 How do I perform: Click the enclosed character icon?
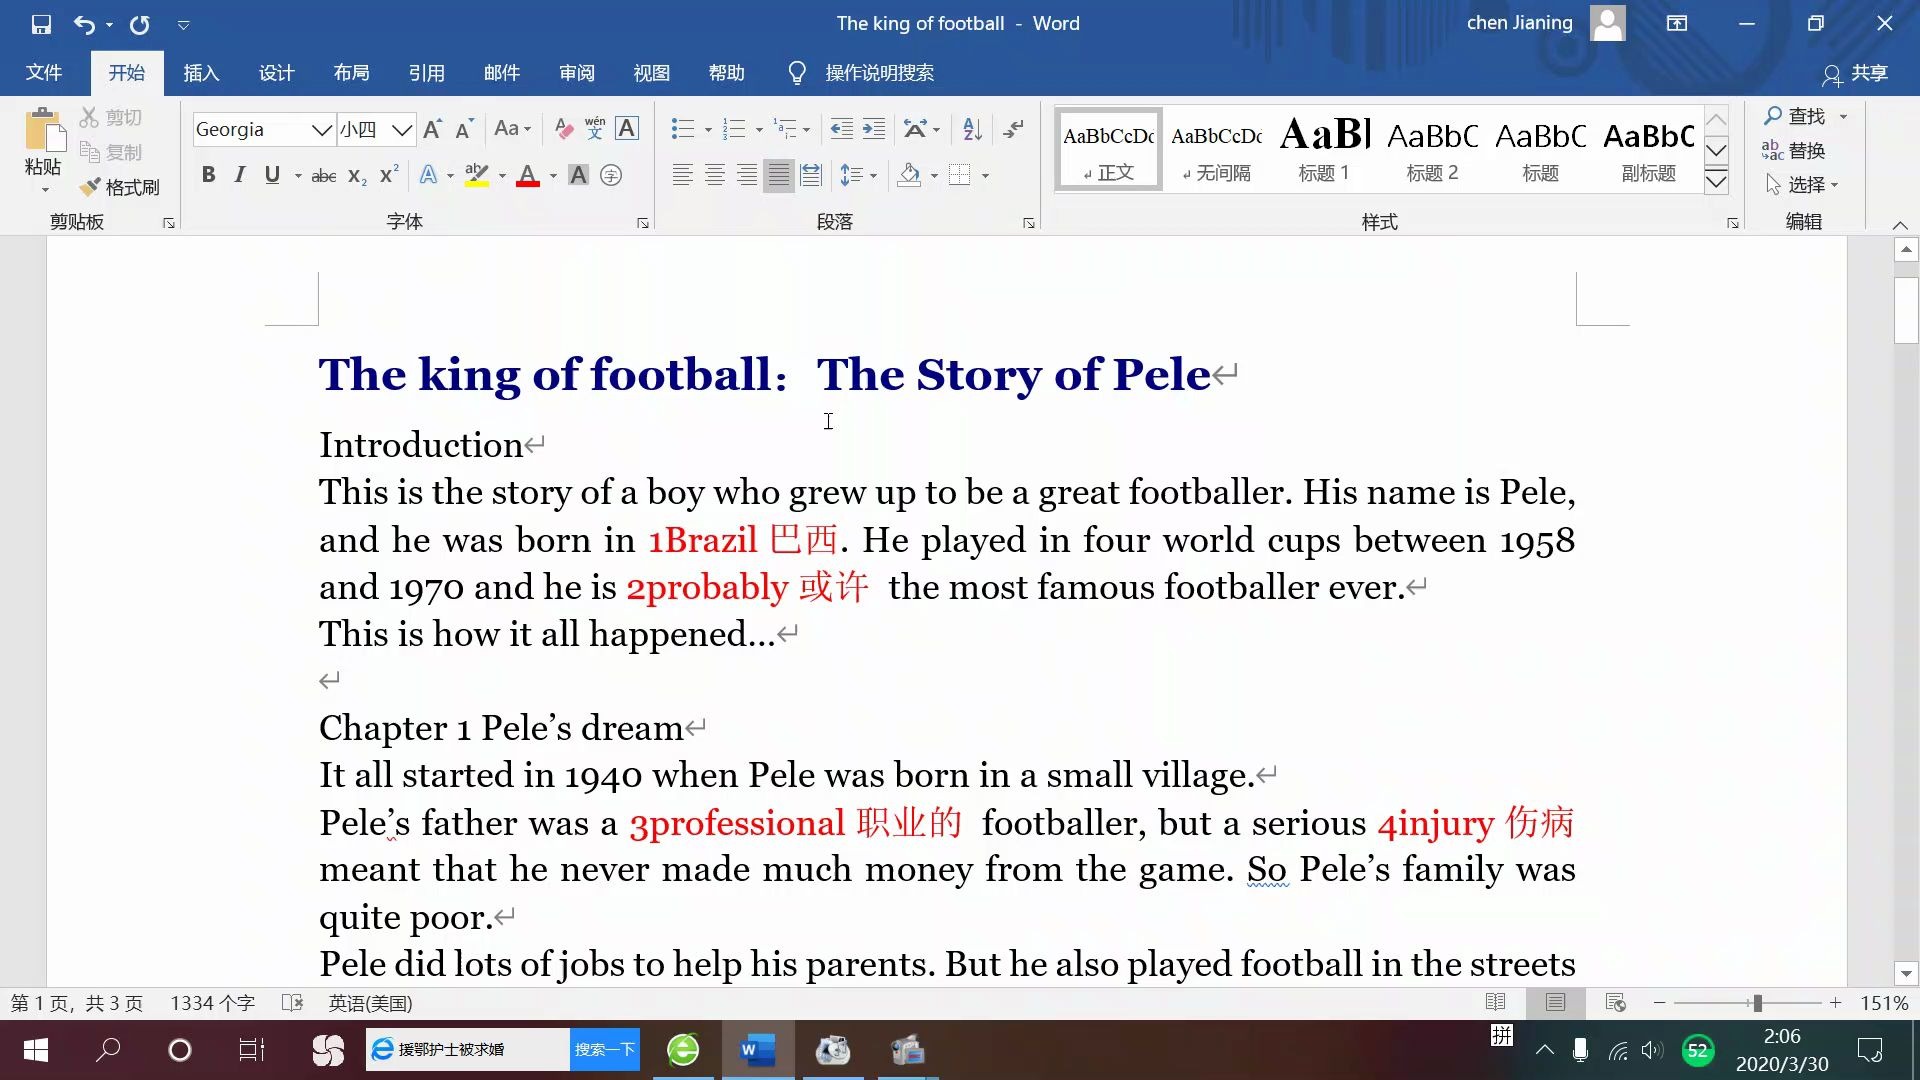tap(611, 175)
